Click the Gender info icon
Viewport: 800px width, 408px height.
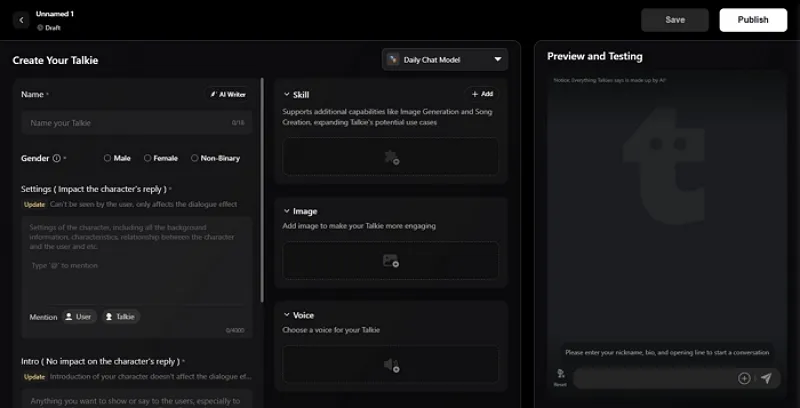click(x=57, y=158)
